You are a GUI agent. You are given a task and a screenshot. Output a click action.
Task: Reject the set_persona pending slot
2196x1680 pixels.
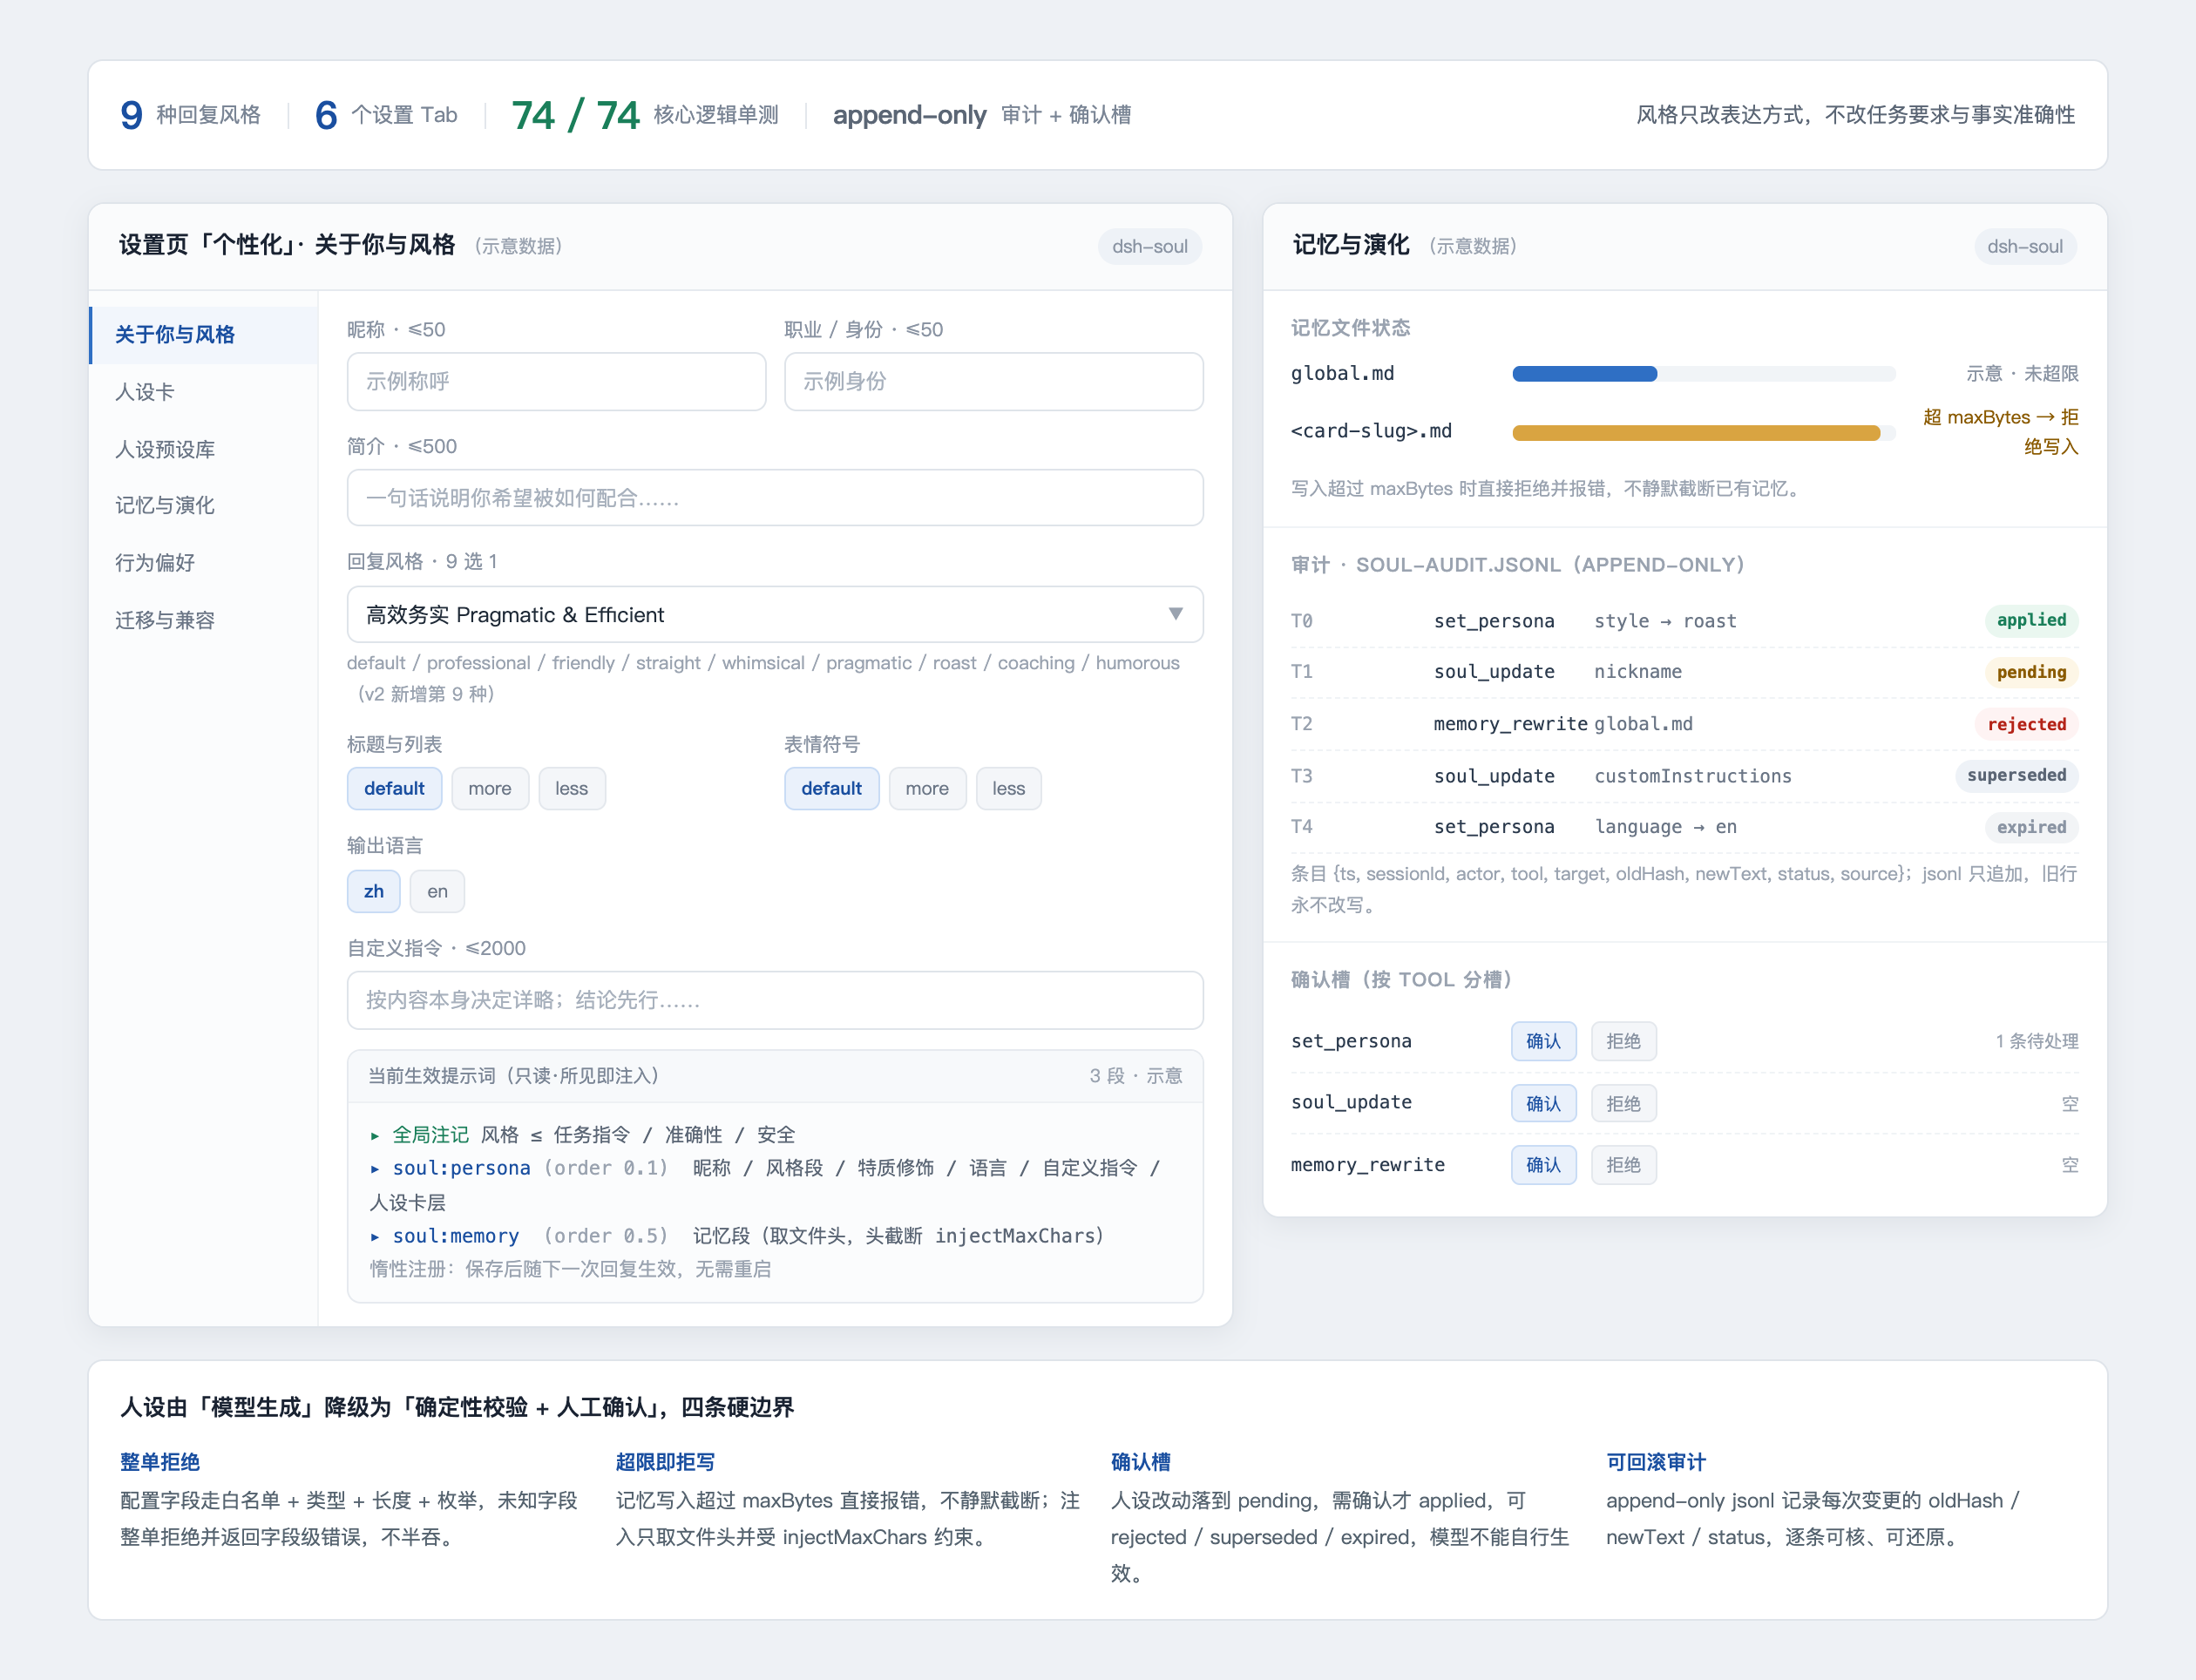coord(1623,1041)
